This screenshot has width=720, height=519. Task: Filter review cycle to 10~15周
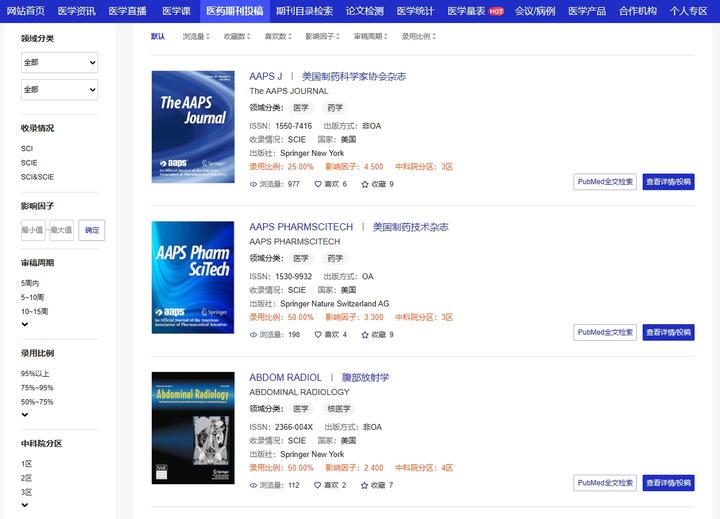[34, 311]
